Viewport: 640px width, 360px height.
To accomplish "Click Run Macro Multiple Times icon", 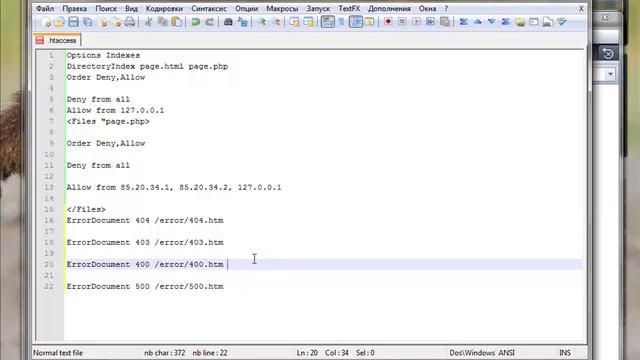I will click(430, 22).
